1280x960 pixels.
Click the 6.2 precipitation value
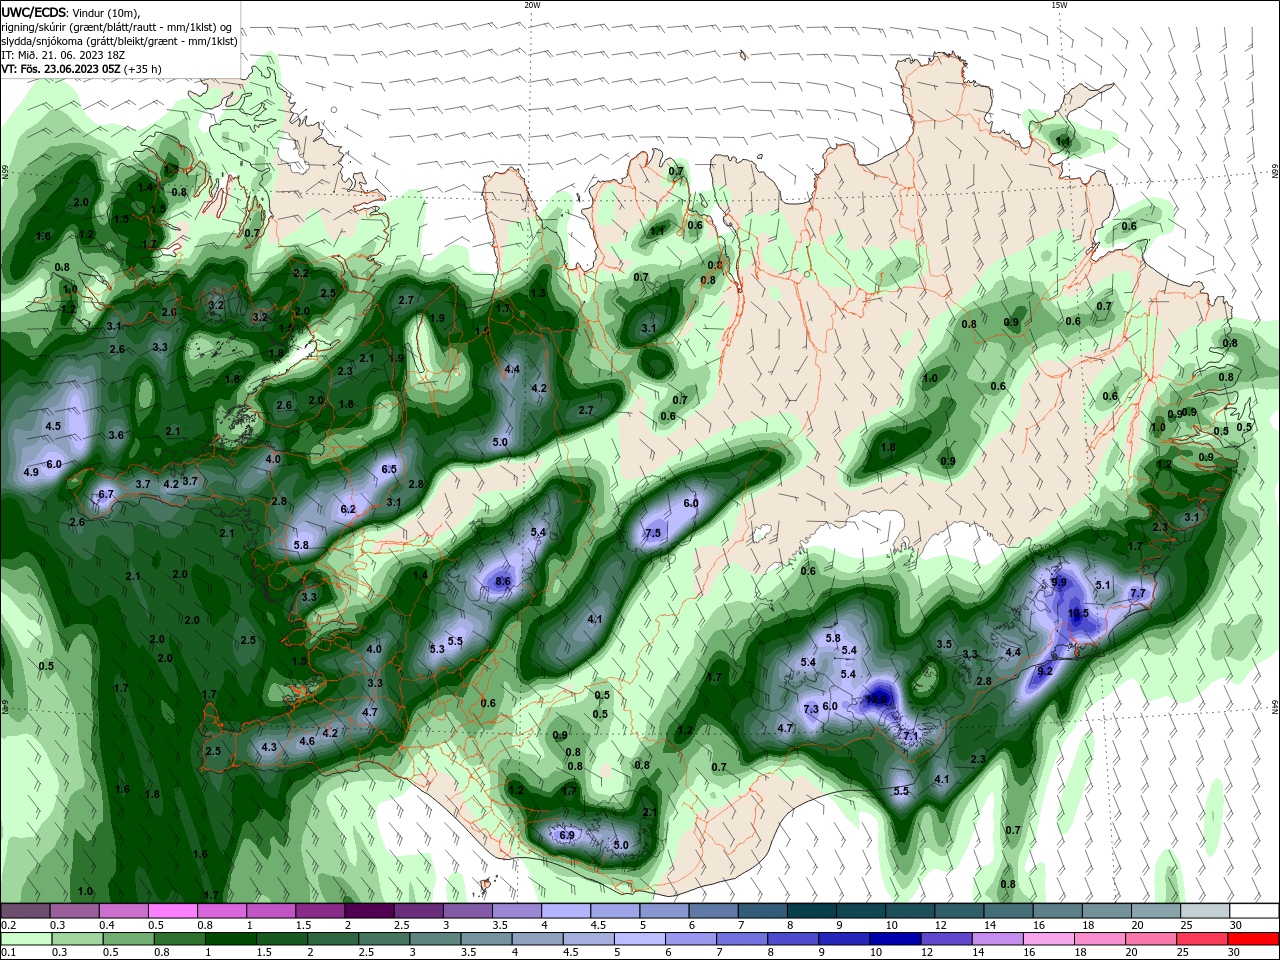[x=348, y=509]
